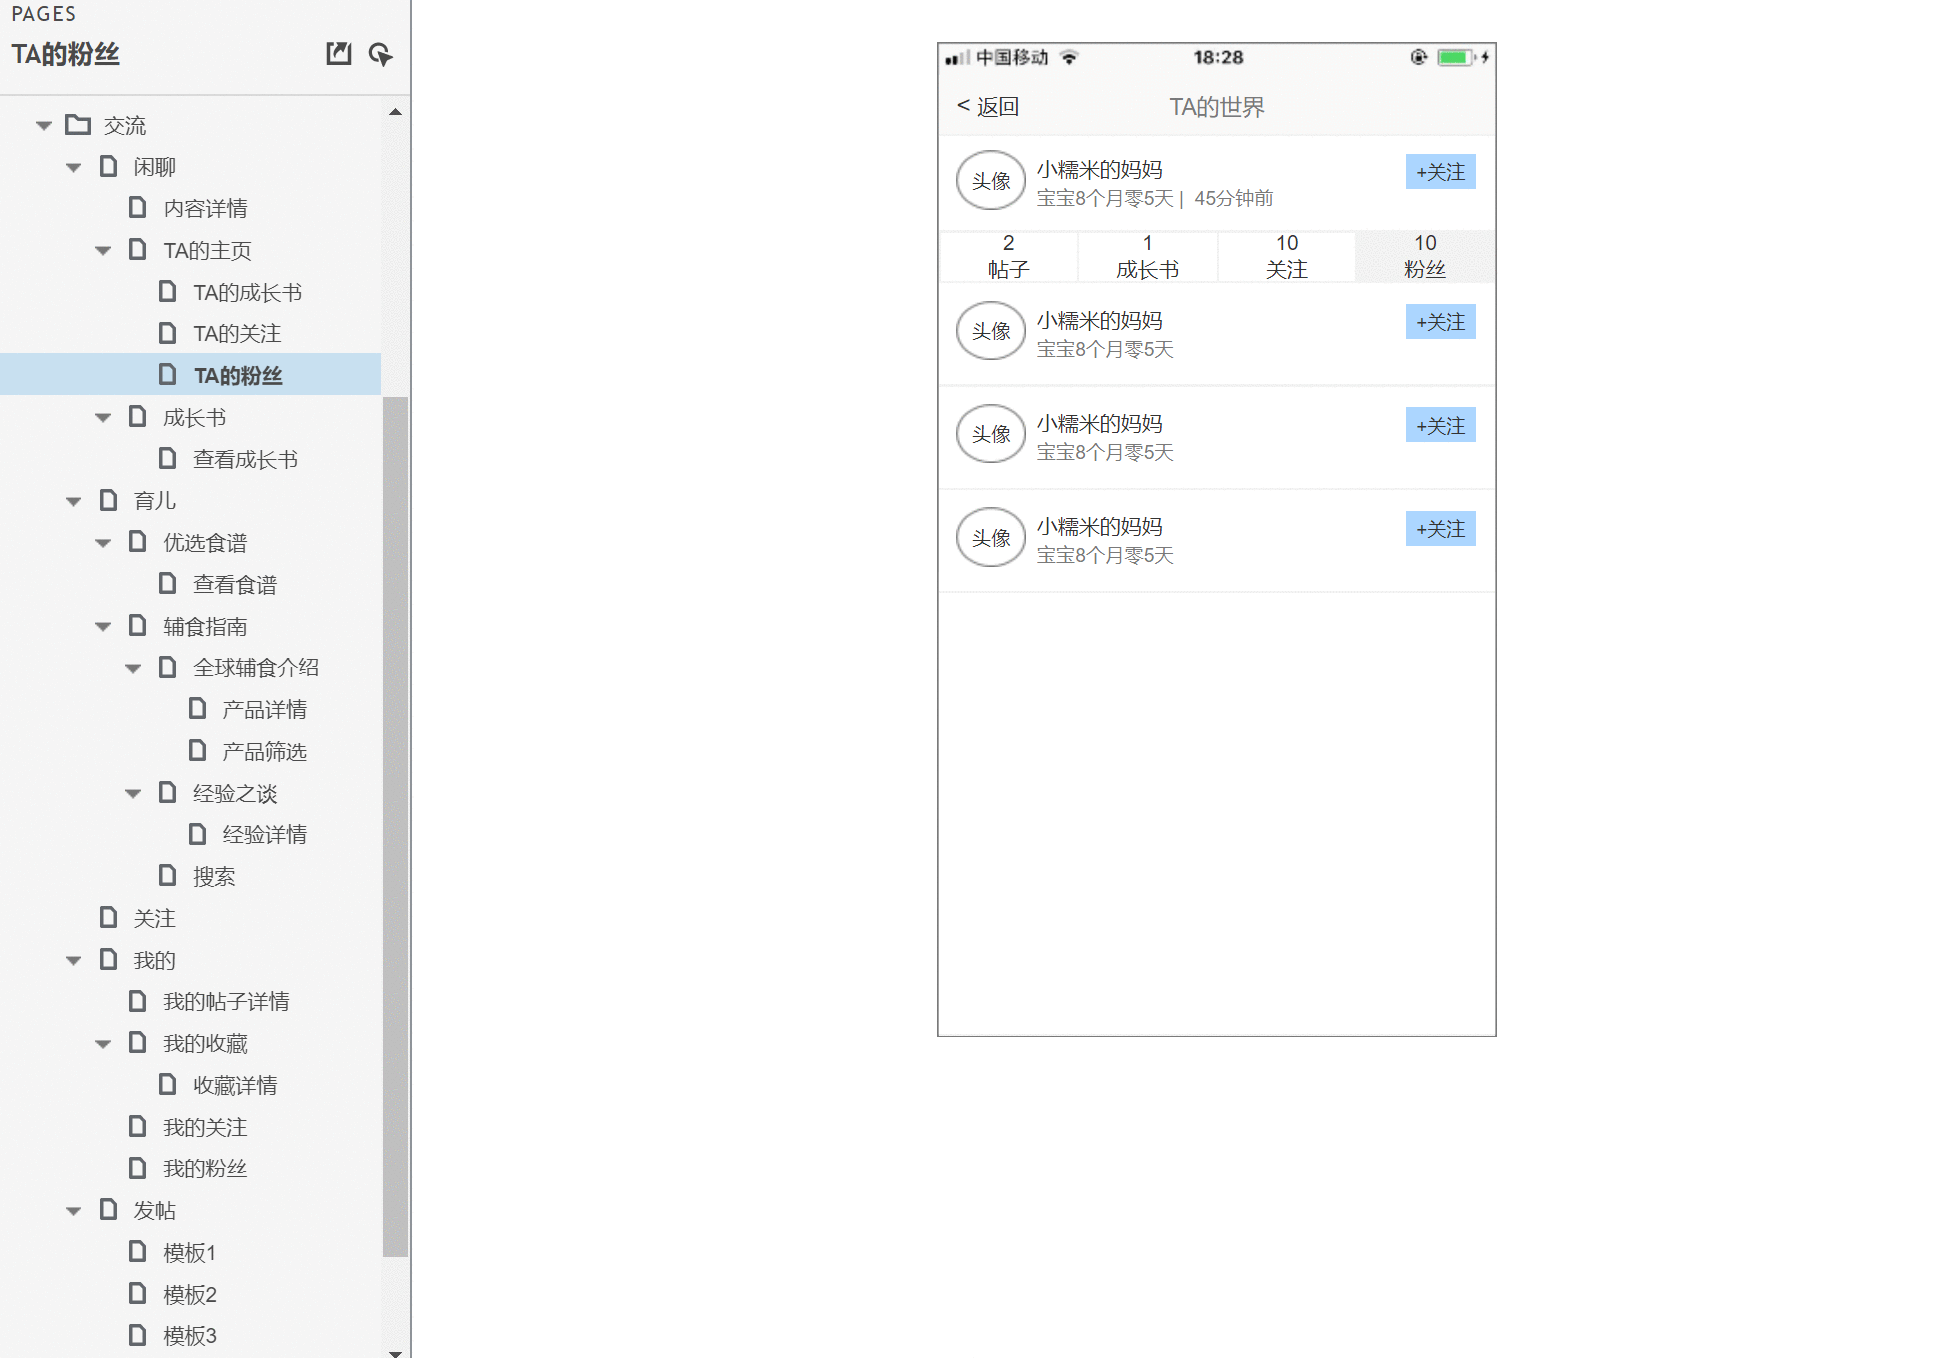Viewport: 1938px width, 1358px height.
Task: Switch to the 帖子 tab showing 2
Action: coord(1008,257)
